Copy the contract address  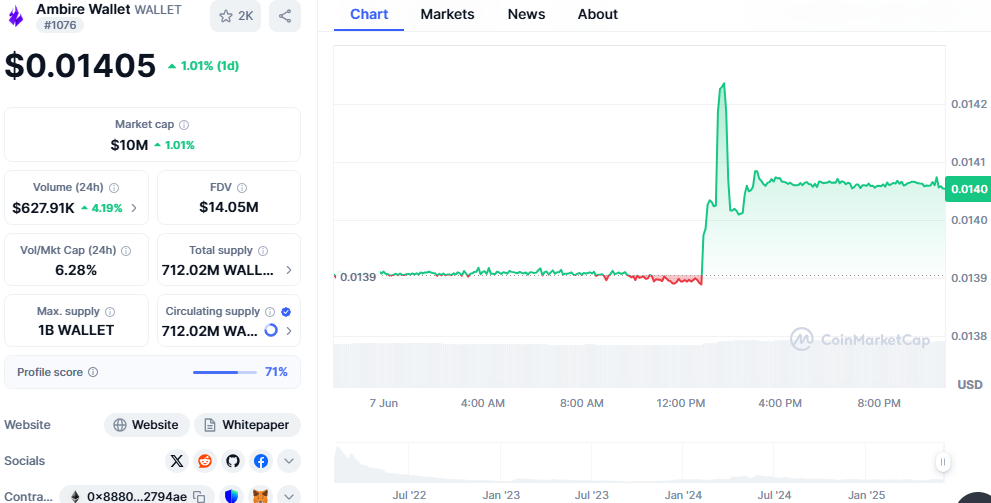point(198,496)
